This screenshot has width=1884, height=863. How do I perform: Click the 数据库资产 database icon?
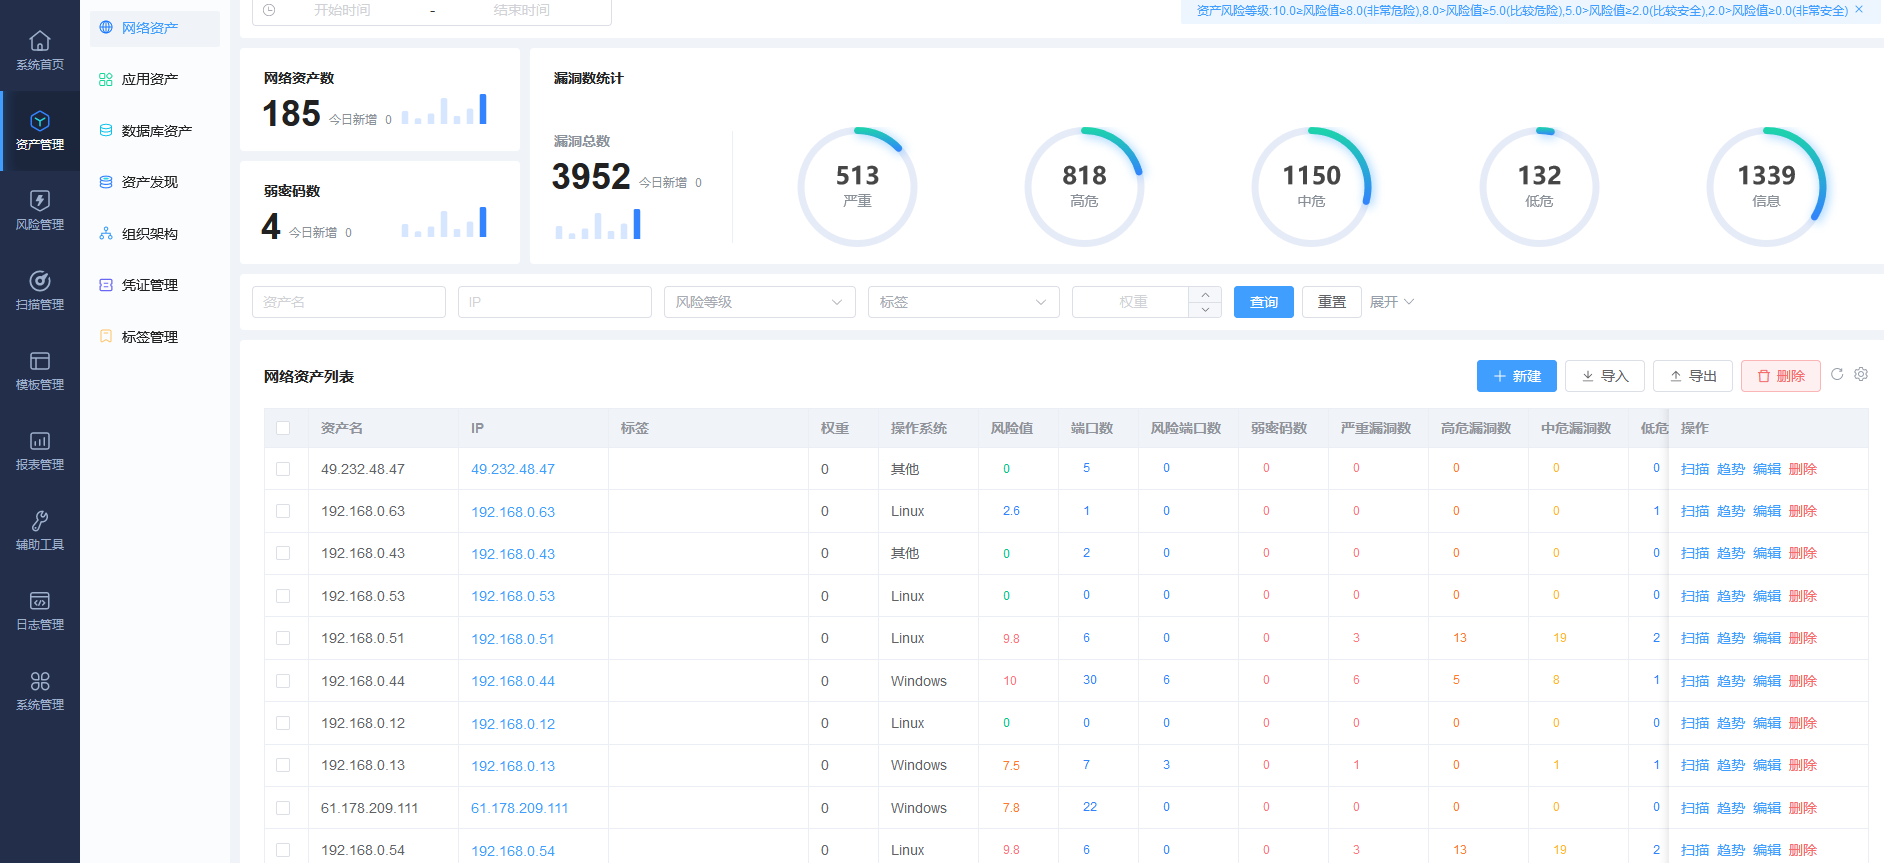[x=106, y=131]
